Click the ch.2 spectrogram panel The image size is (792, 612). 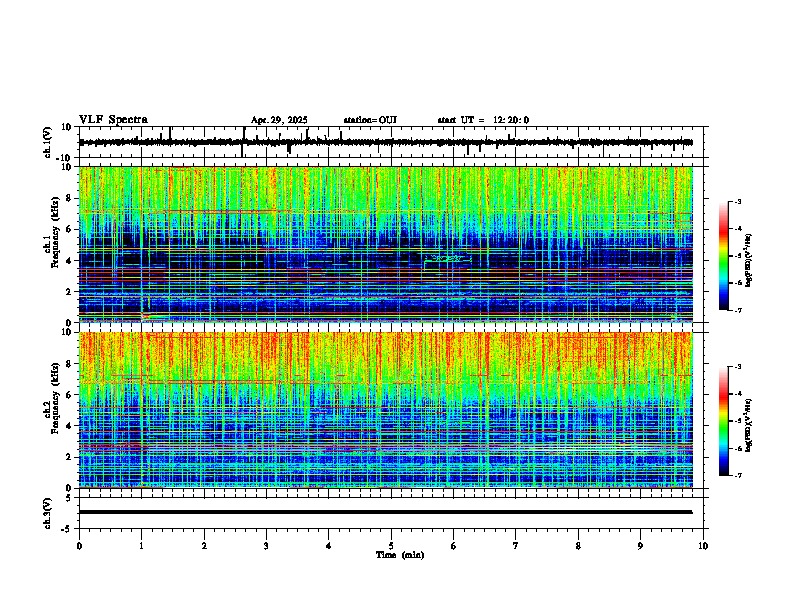click(386, 410)
